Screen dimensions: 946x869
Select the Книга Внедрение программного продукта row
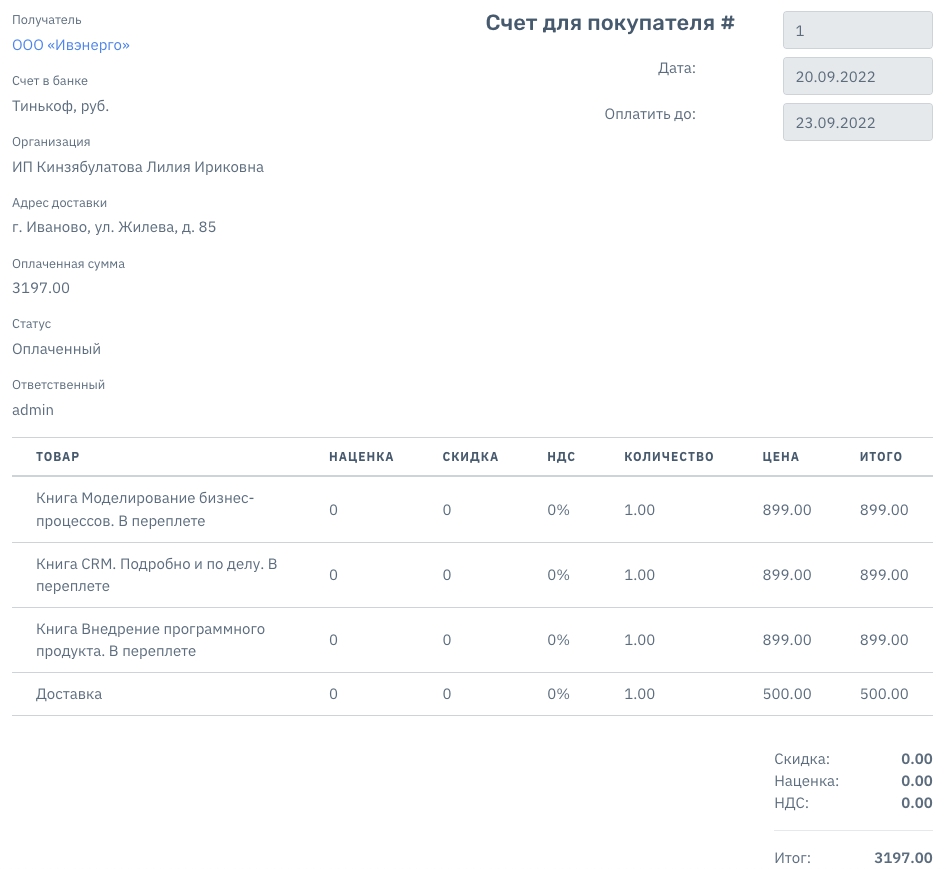coord(472,640)
